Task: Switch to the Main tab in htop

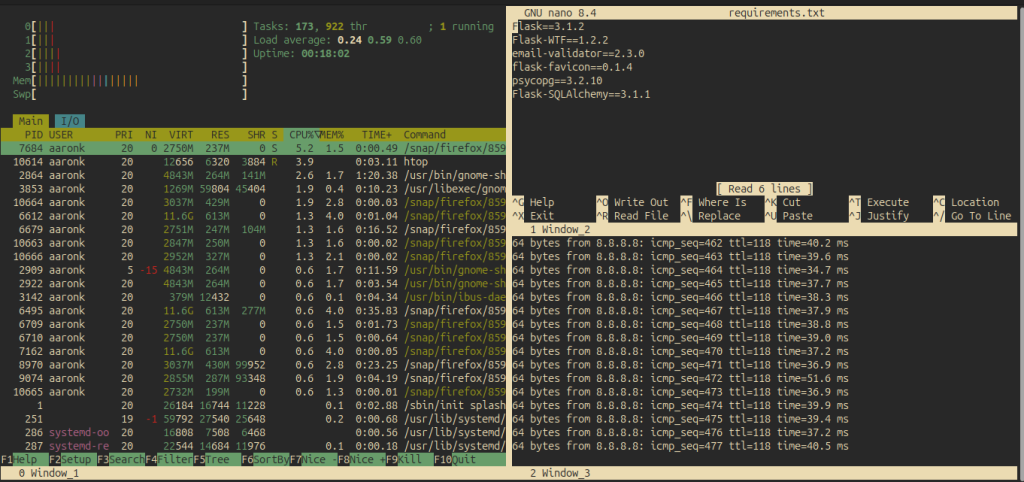Action: [30, 121]
